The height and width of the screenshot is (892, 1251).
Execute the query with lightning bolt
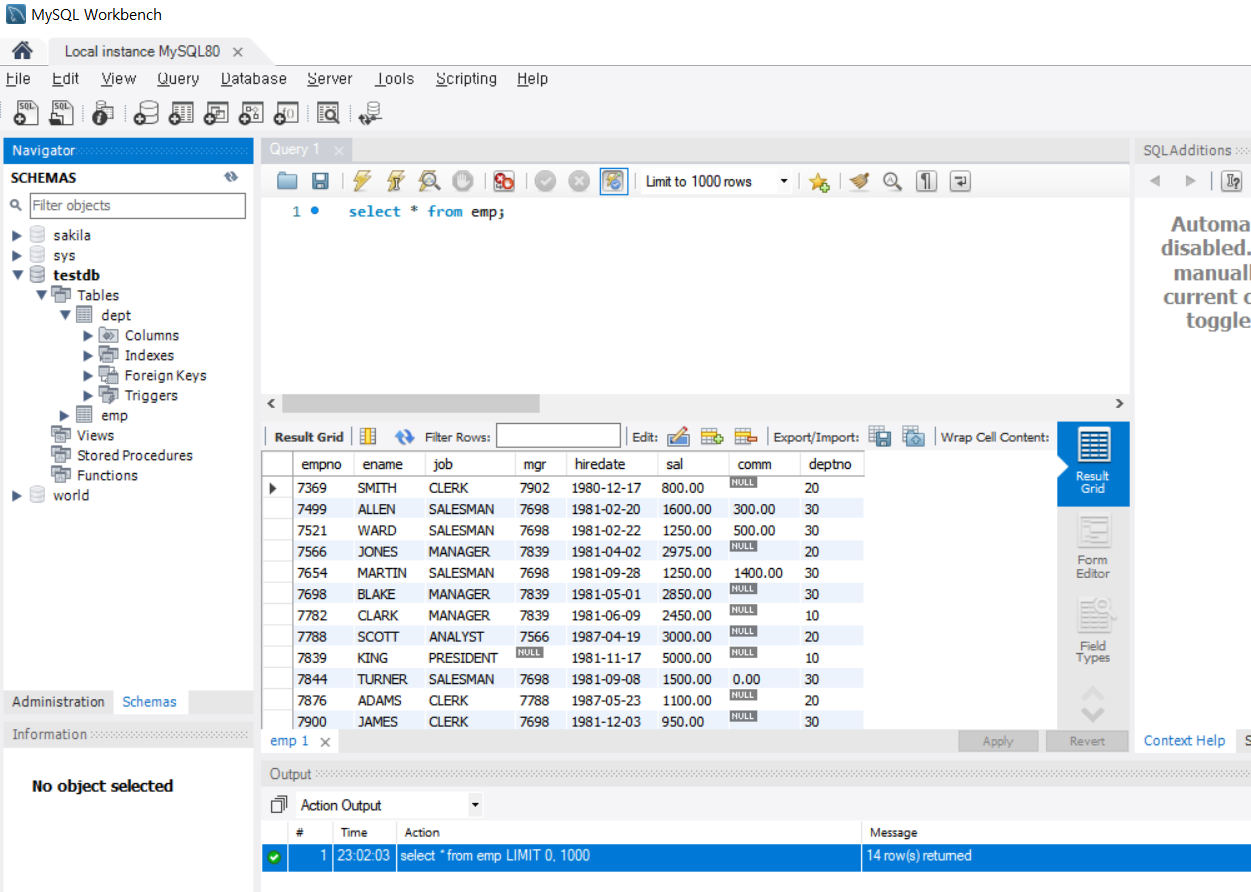click(362, 181)
